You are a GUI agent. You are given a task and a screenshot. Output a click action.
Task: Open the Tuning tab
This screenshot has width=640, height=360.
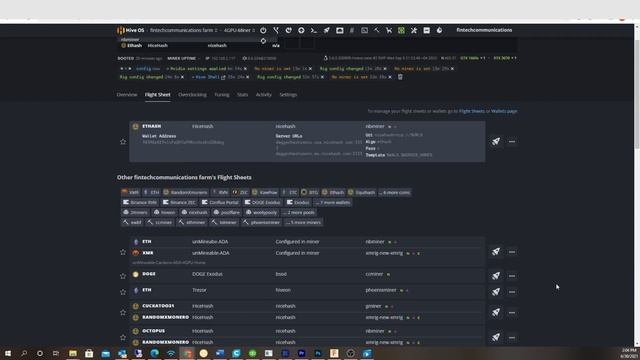[x=222, y=95]
